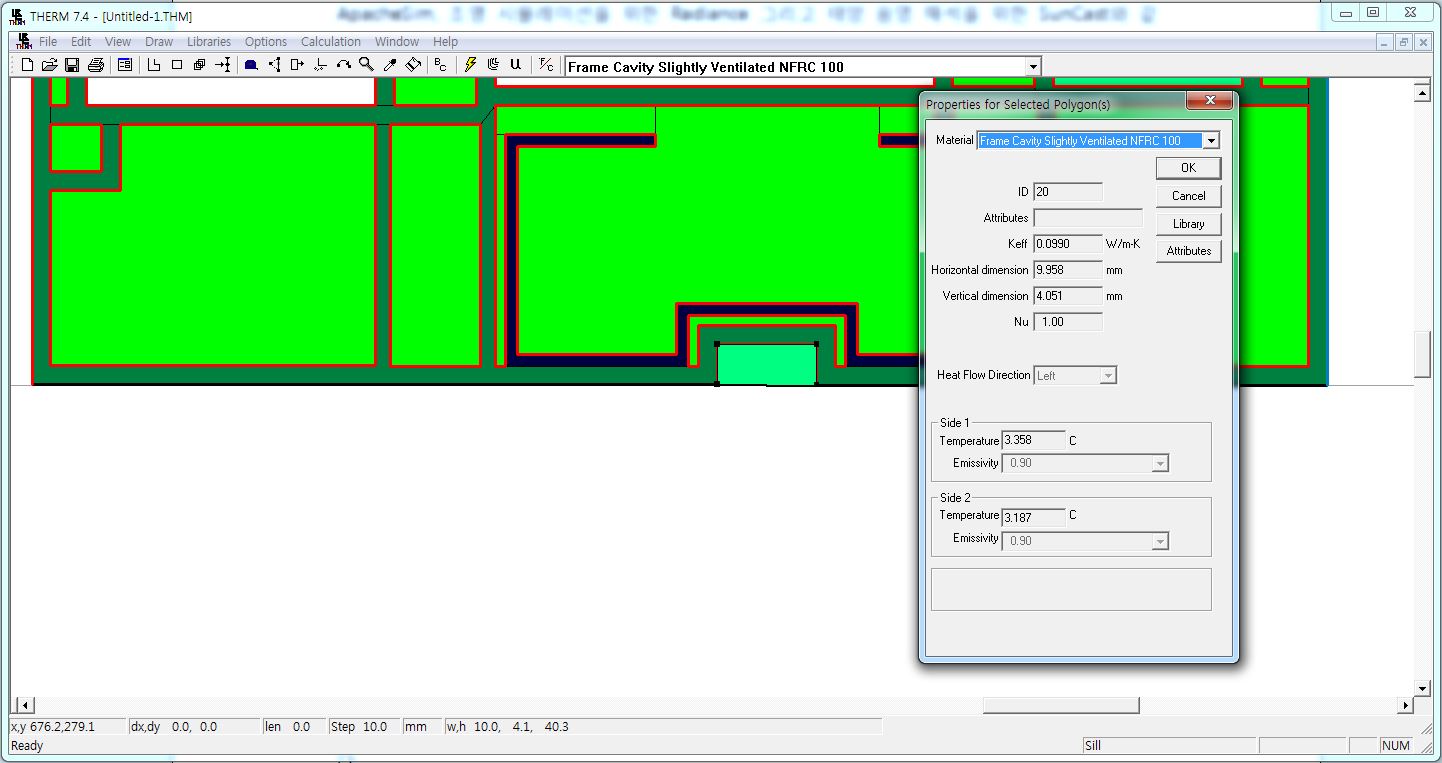The width and height of the screenshot is (1442, 763).
Task: Click the Library button
Action: point(1188,224)
